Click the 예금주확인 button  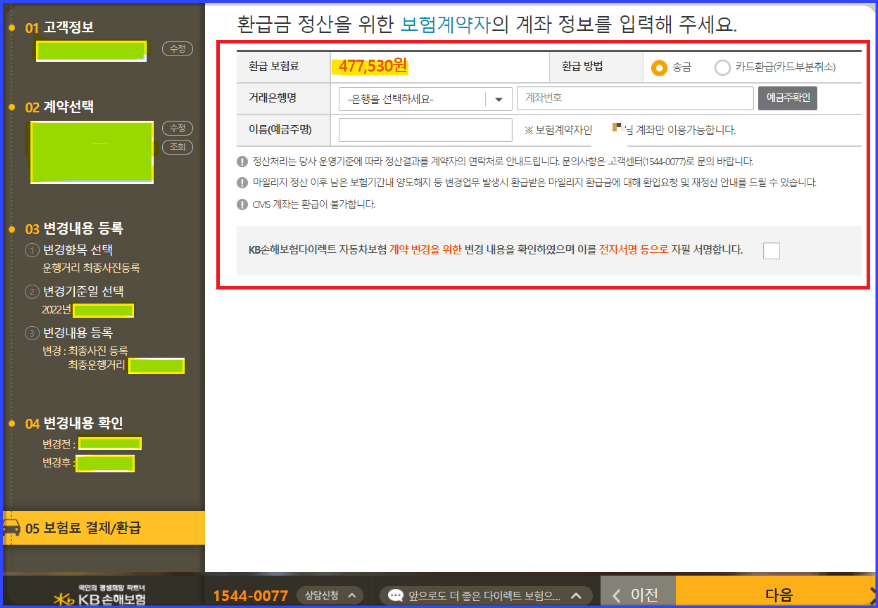pyautogui.click(x=787, y=98)
